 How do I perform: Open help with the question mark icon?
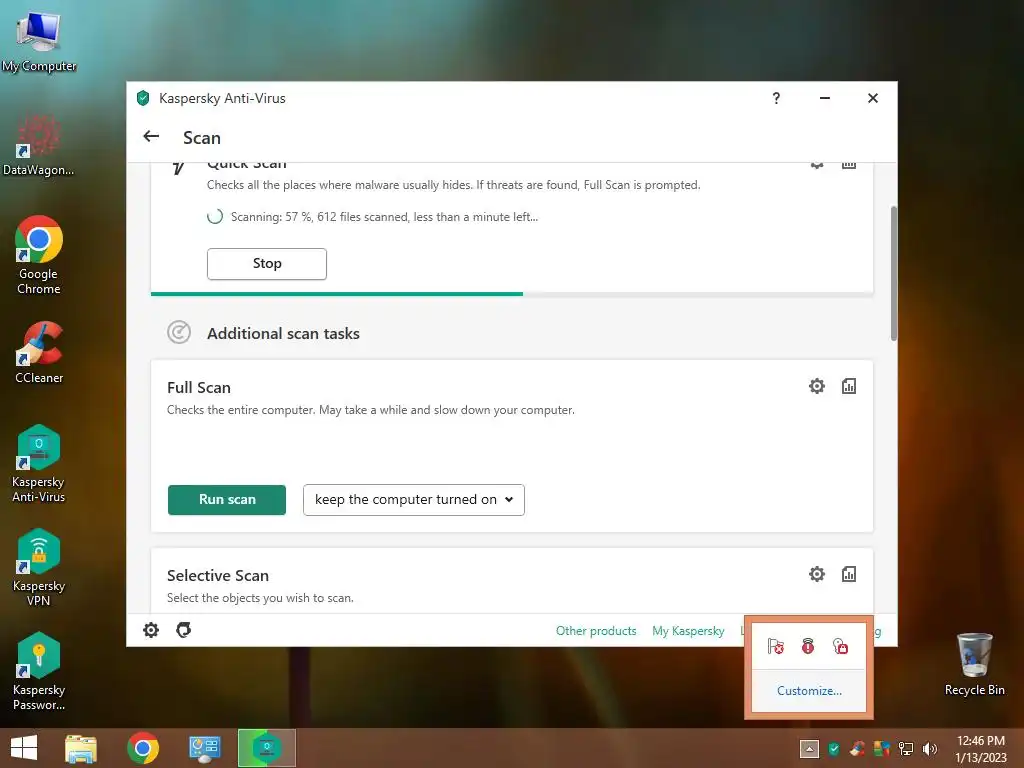click(776, 98)
